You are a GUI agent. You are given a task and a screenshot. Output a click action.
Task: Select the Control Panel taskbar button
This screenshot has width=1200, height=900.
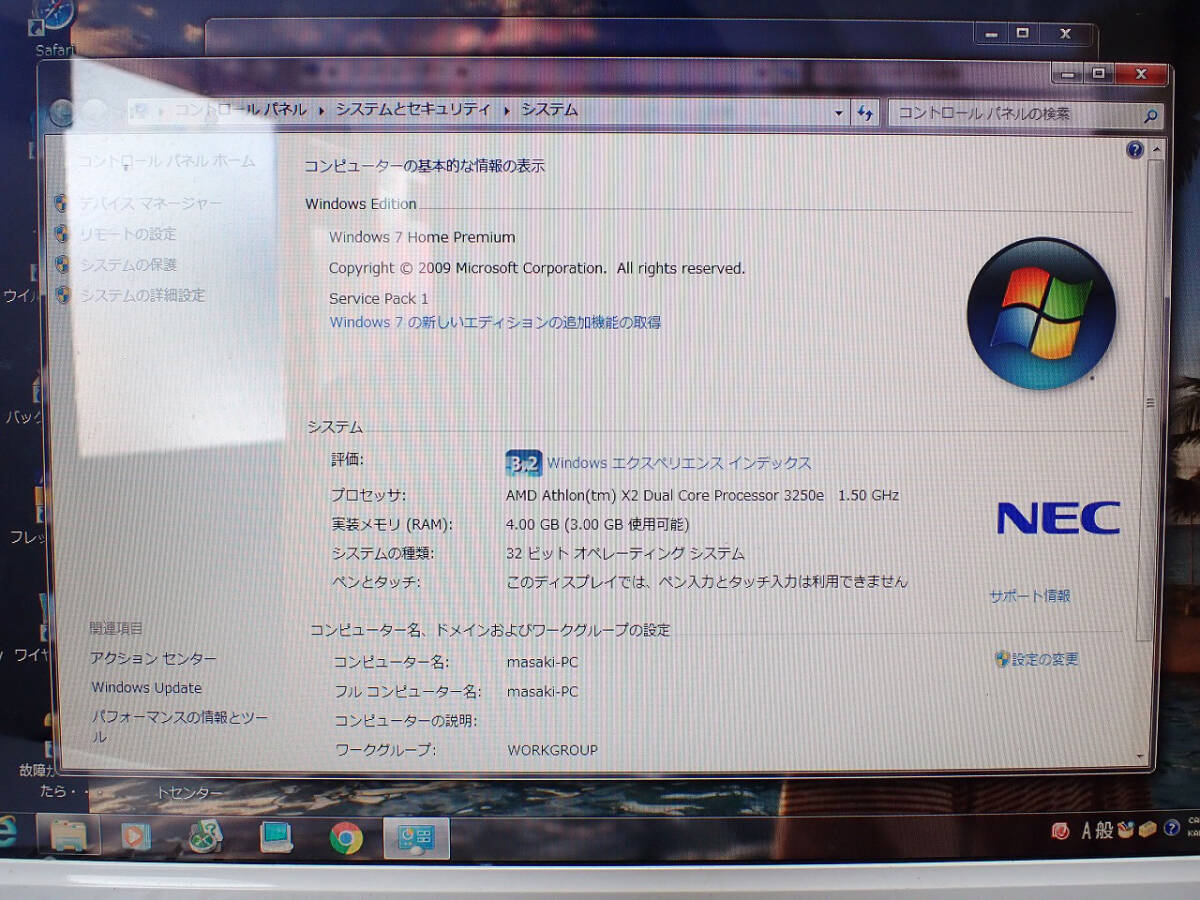[x=416, y=838]
